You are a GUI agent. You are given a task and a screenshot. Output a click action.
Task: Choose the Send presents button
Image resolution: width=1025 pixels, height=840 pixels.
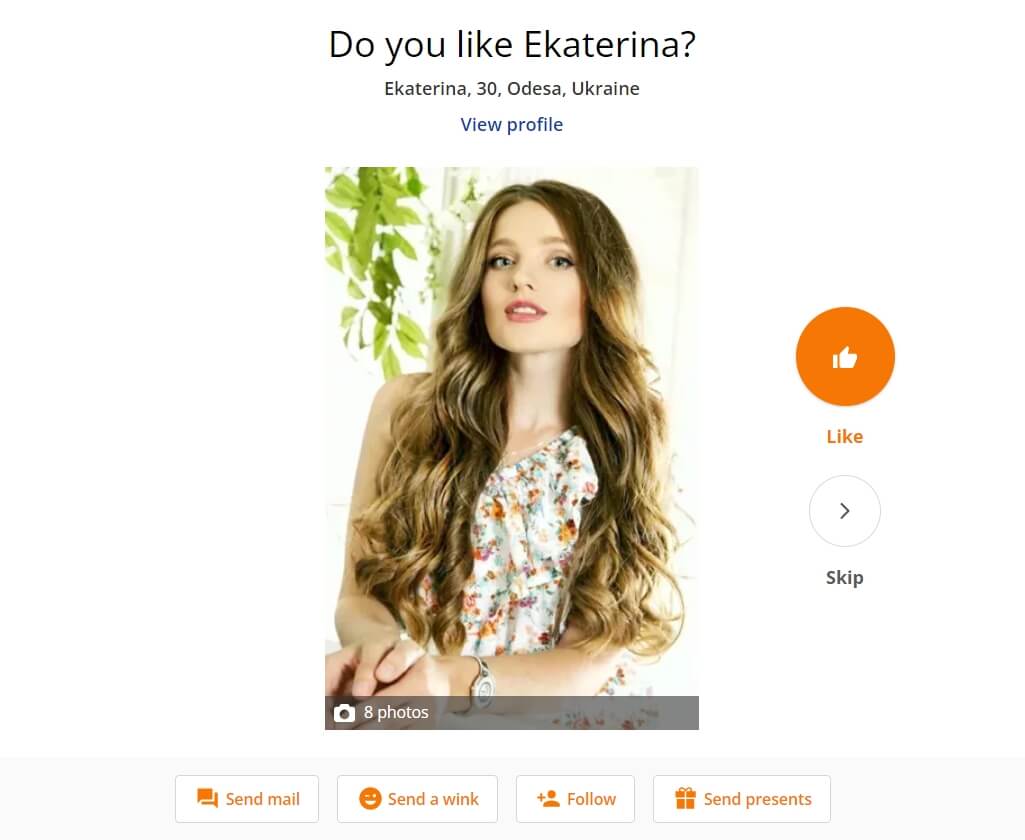tap(742, 799)
